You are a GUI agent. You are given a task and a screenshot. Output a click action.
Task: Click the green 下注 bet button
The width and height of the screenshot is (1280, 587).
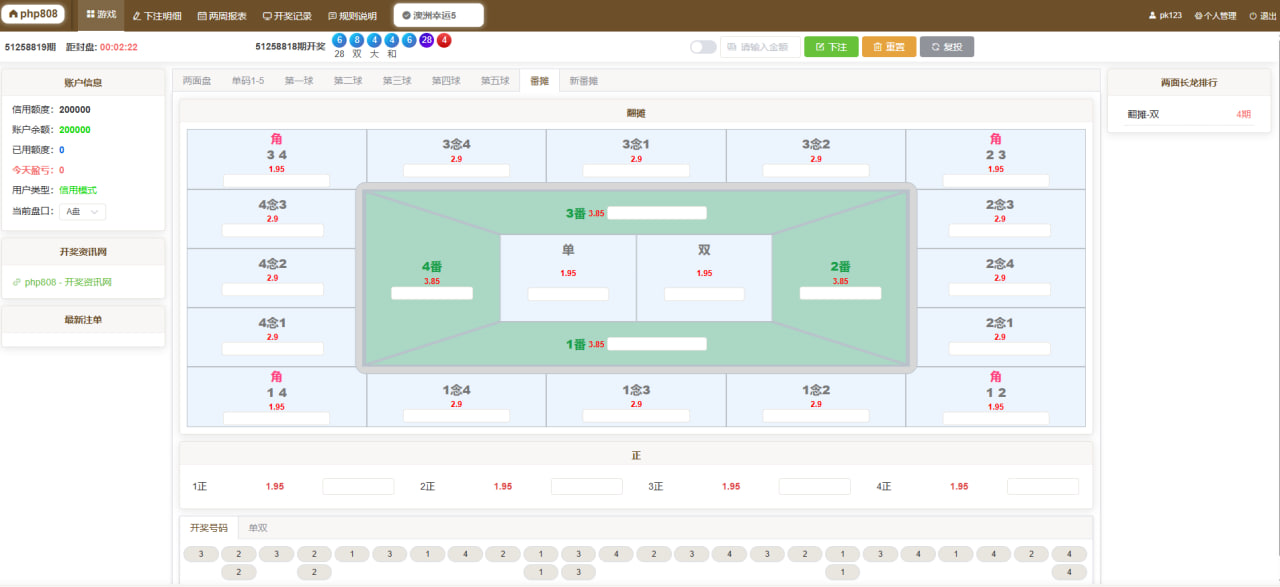tap(831, 47)
